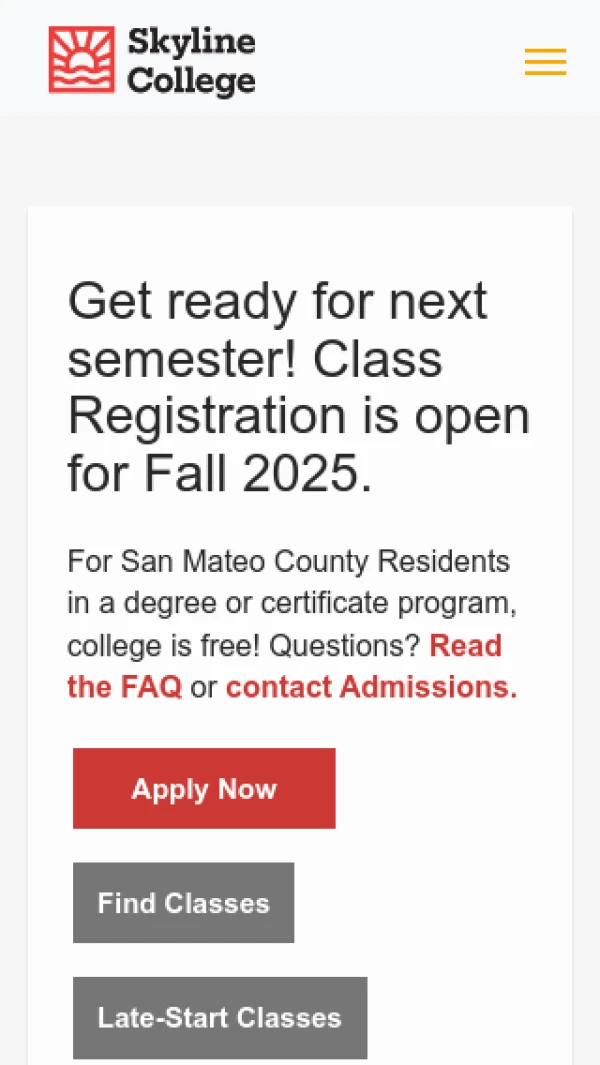Click the red Skyline College sun logo

coord(82,60)
